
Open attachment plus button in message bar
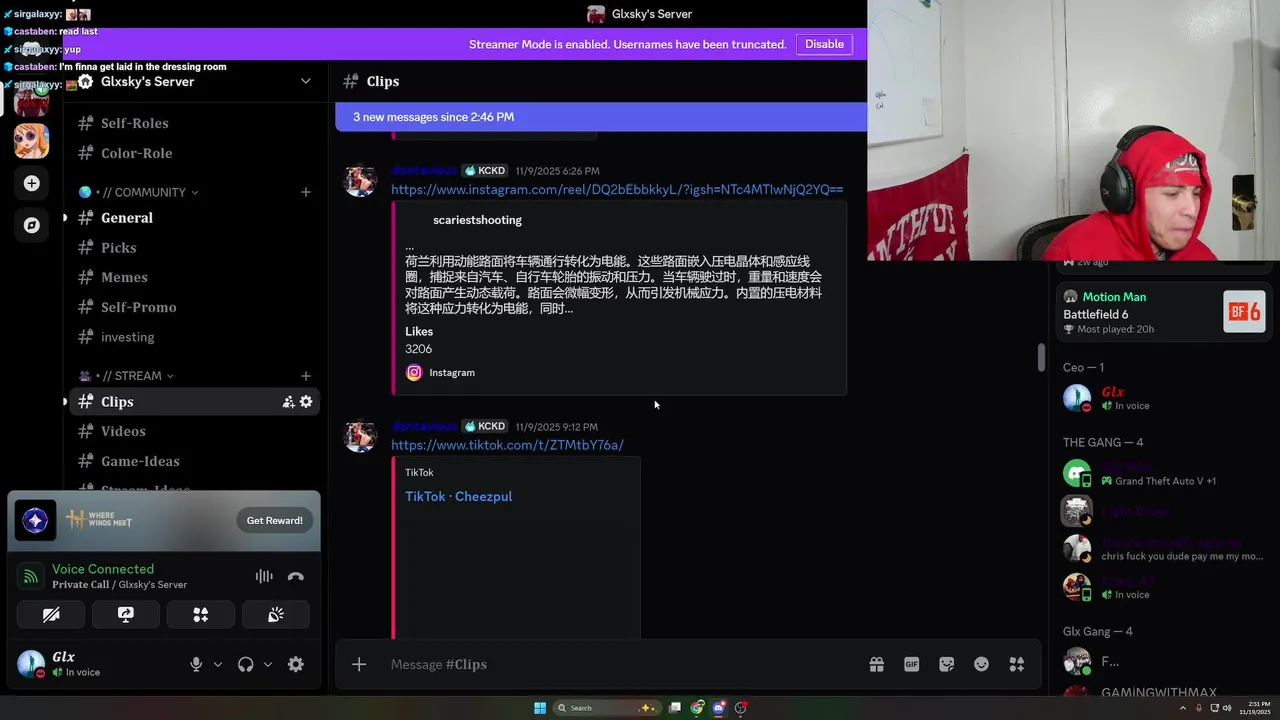point(359,664)
